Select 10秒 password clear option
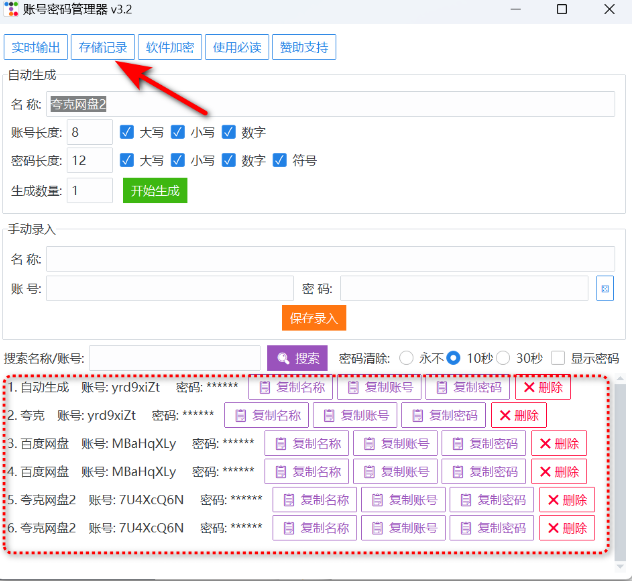 (x=453, y=358)
